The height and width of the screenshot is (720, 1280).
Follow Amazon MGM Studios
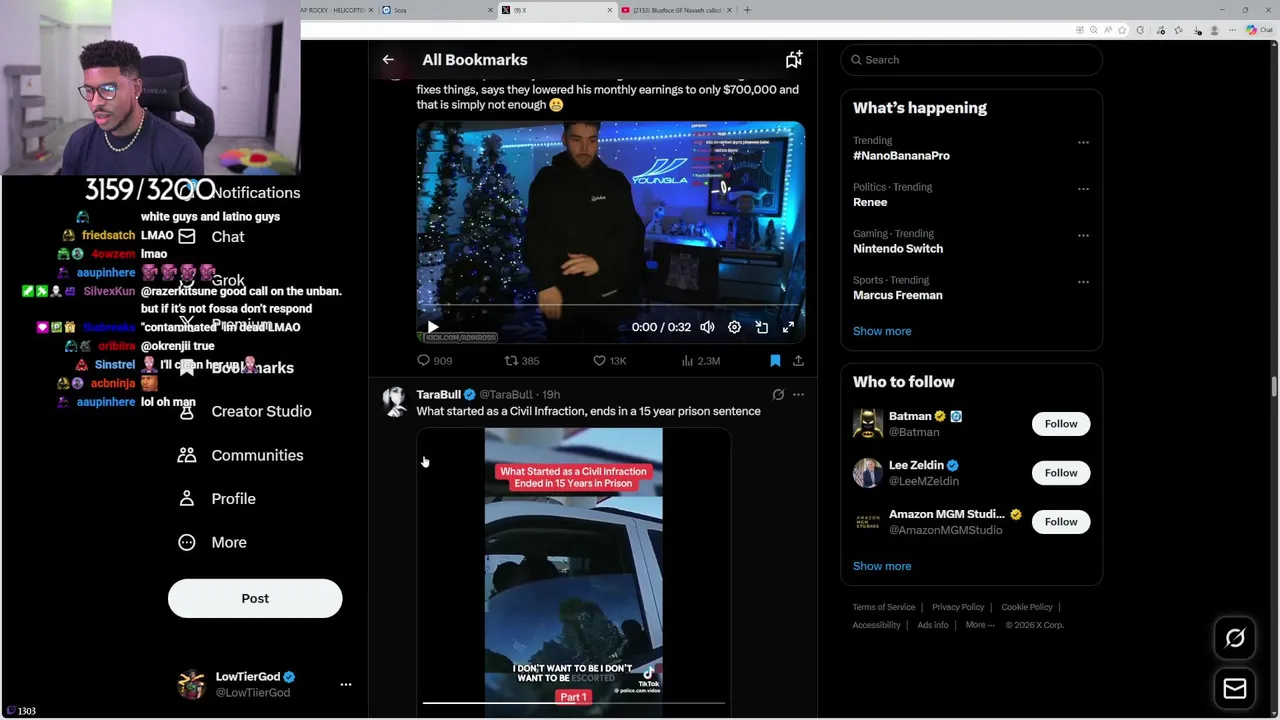tap(1061, 522)
